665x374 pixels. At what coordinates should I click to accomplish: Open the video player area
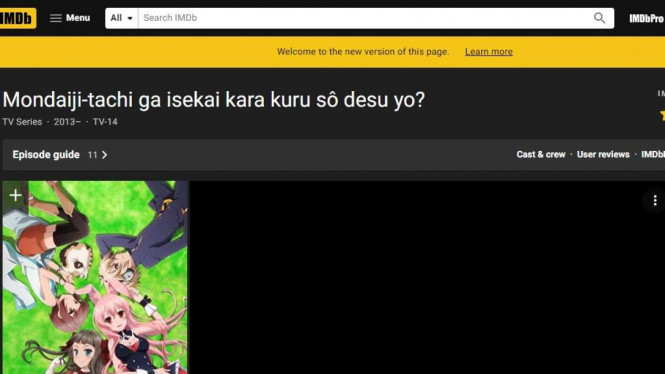click(x=427, y=278)
